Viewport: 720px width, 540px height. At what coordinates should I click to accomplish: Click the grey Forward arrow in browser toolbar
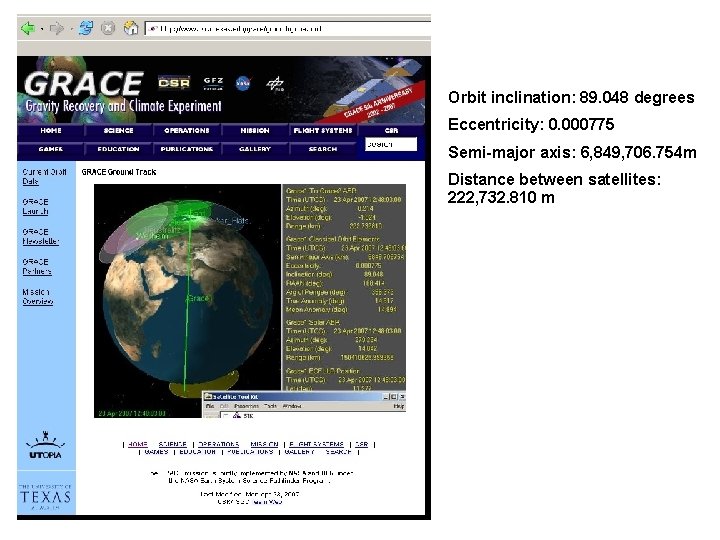coord(56,28)
